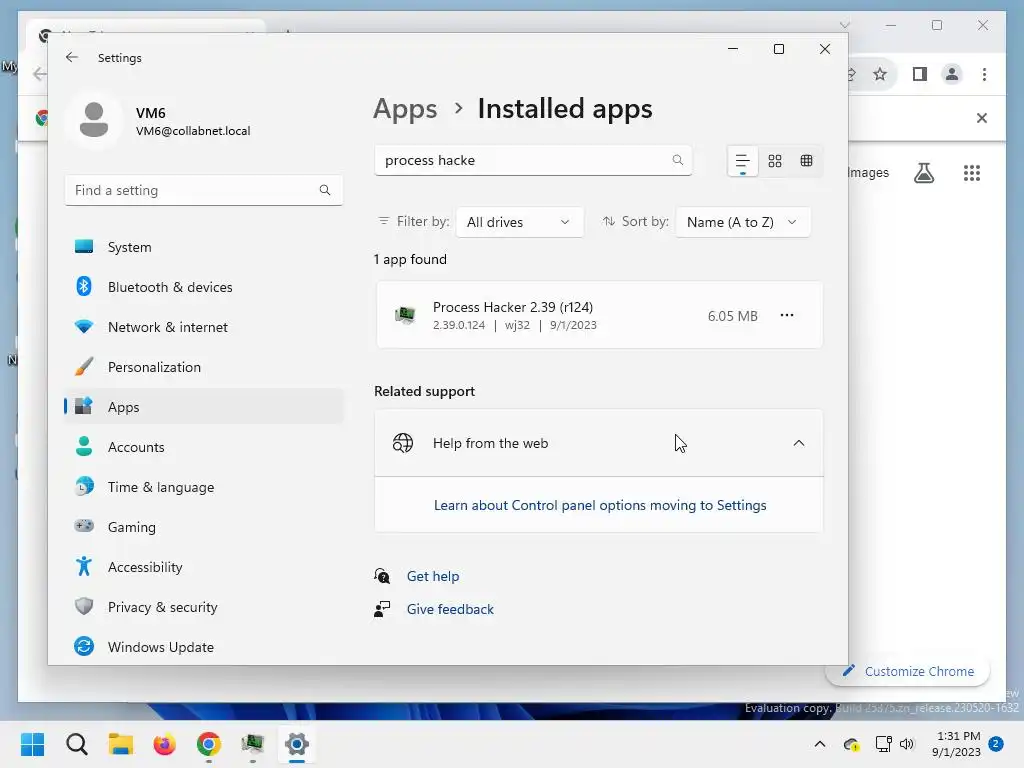1024x768 pixels.
Task: Bookmark page with star icon in Chrome
Action: (880, 74)
